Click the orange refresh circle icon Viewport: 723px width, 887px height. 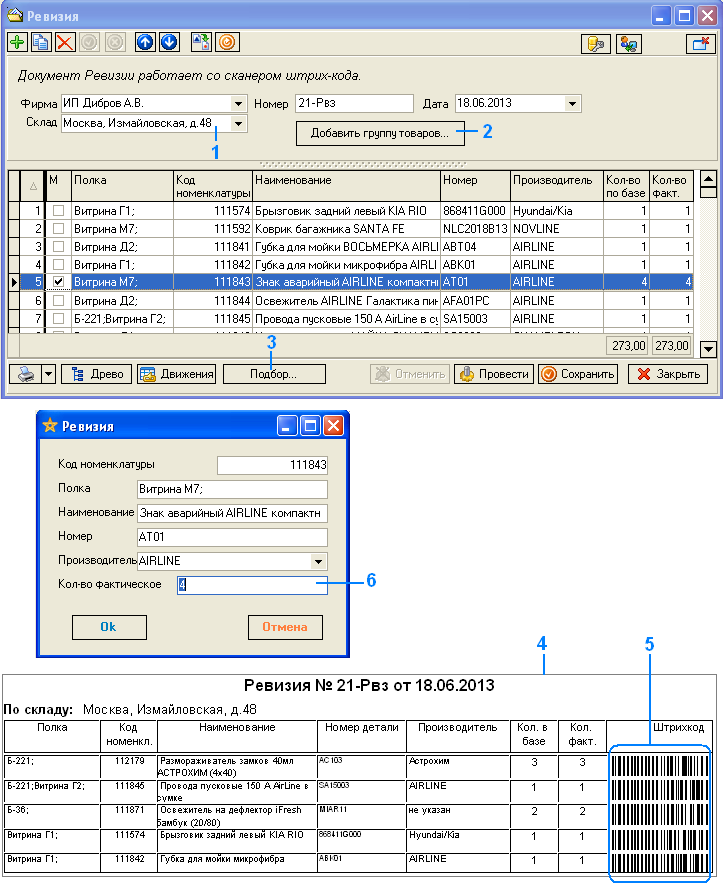click(x=227, y=42)
